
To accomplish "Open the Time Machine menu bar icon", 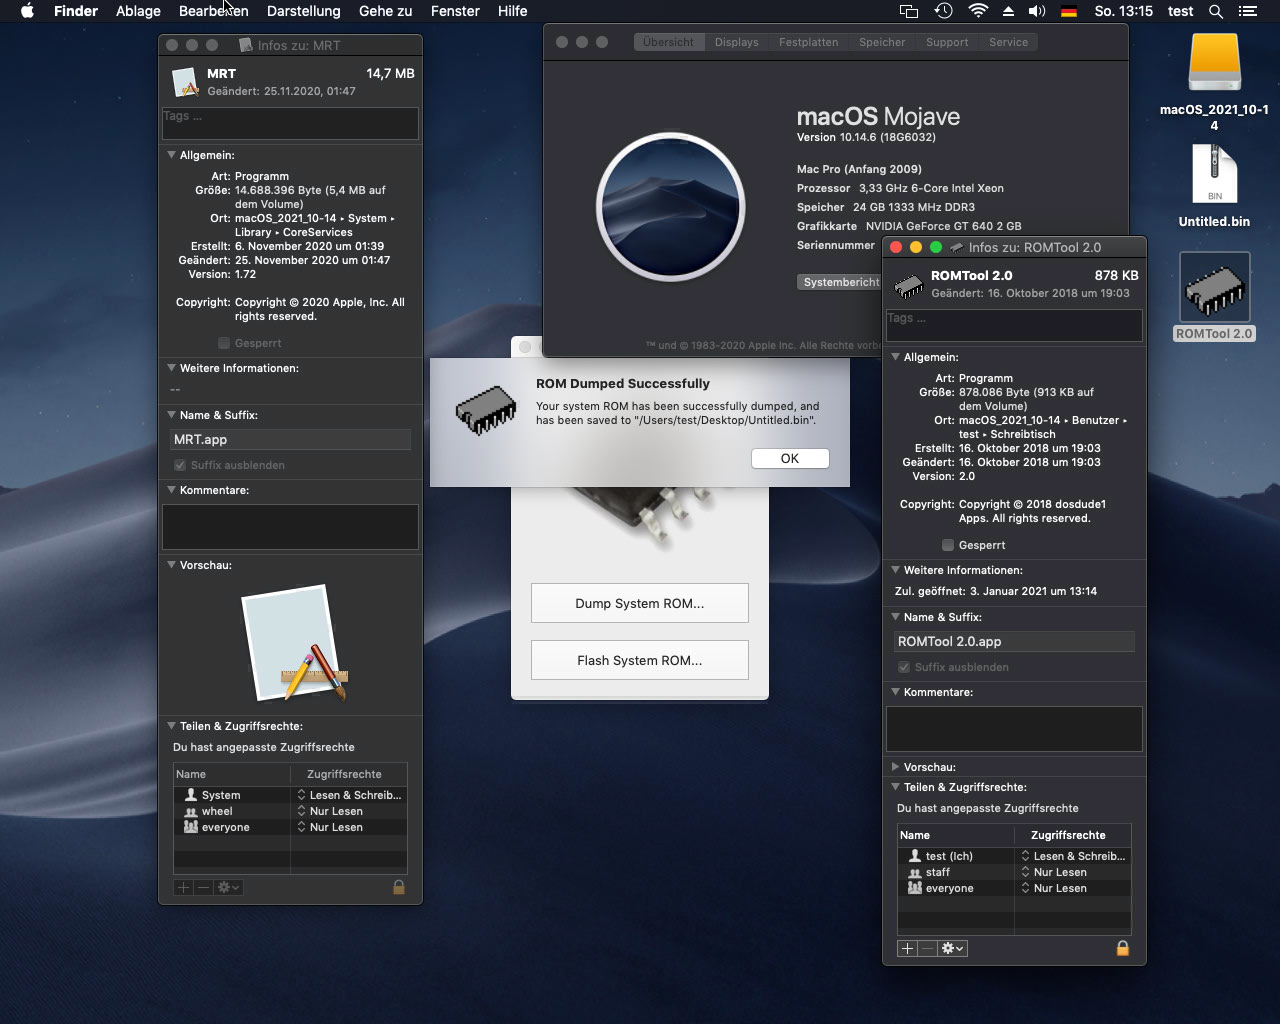I will pyautogui.click(x=943, y=11).
